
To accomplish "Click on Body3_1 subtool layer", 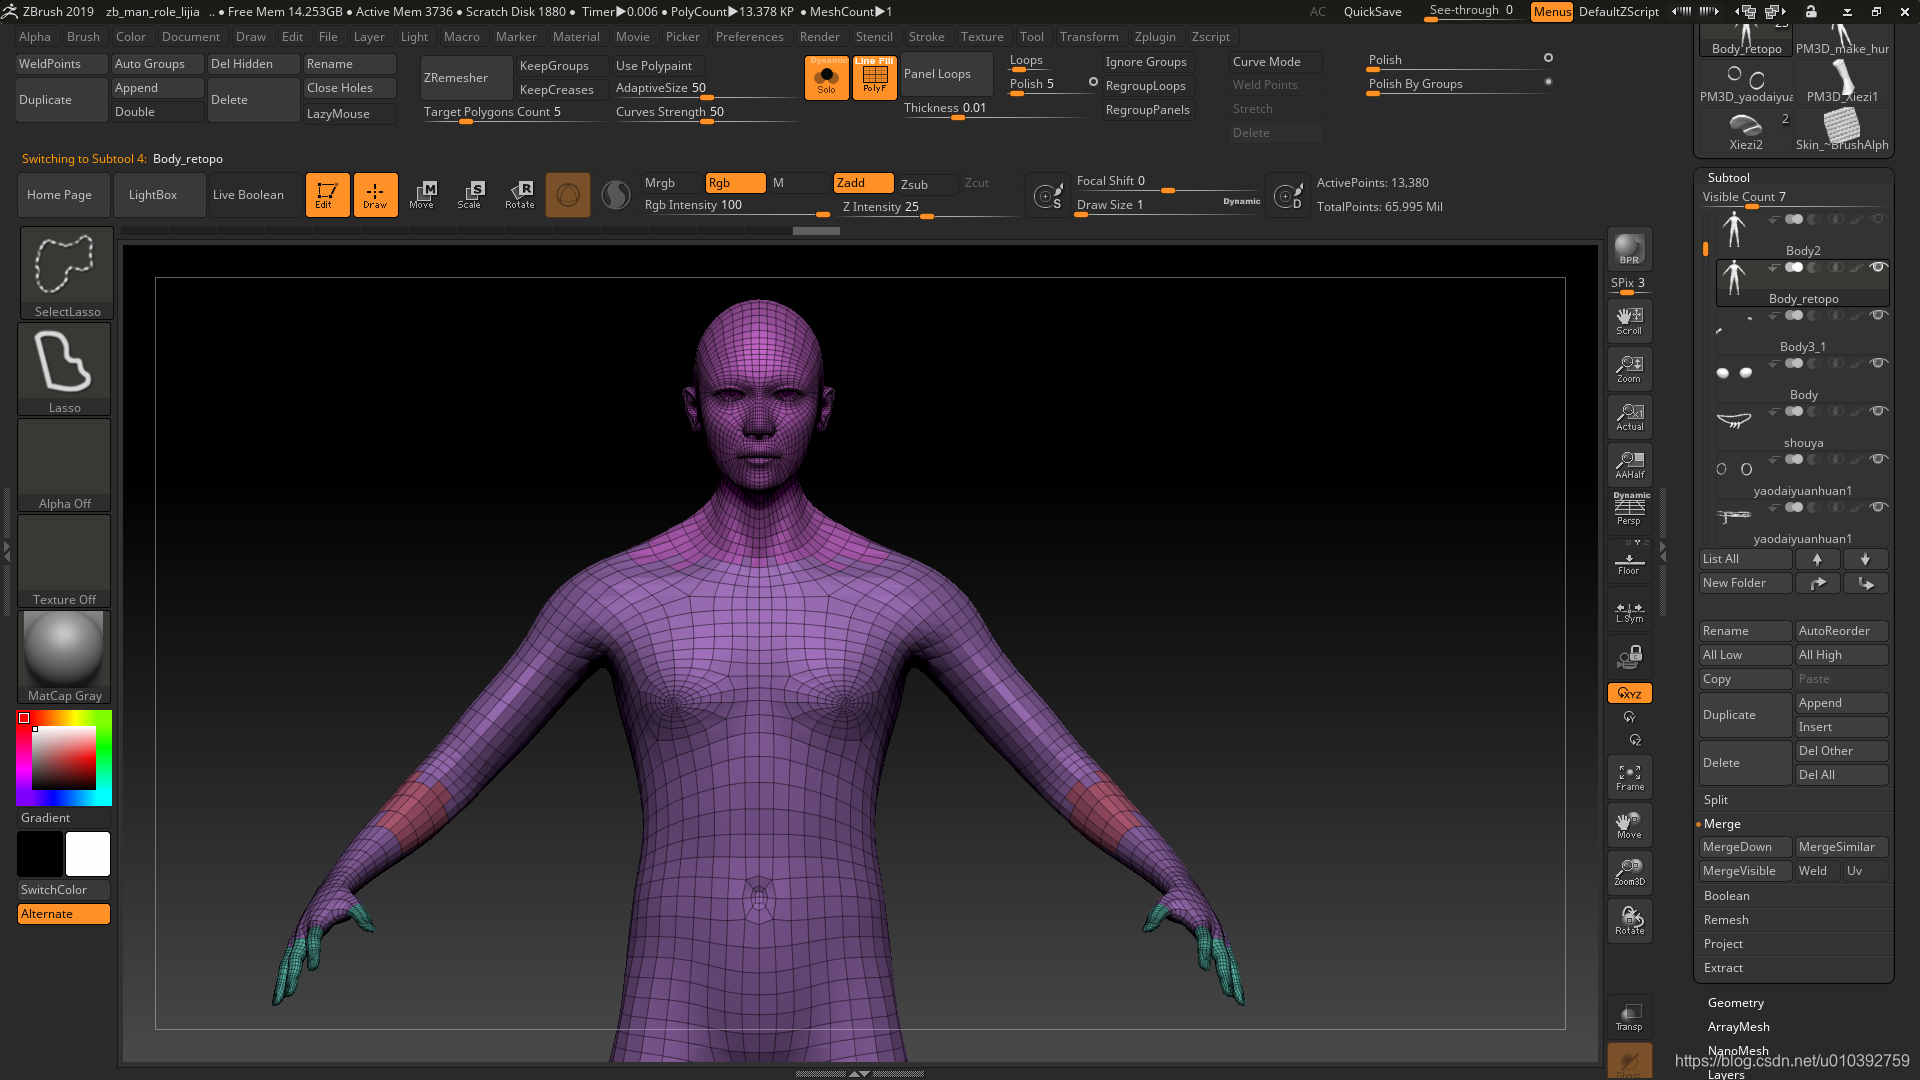I will [1799, 347].
